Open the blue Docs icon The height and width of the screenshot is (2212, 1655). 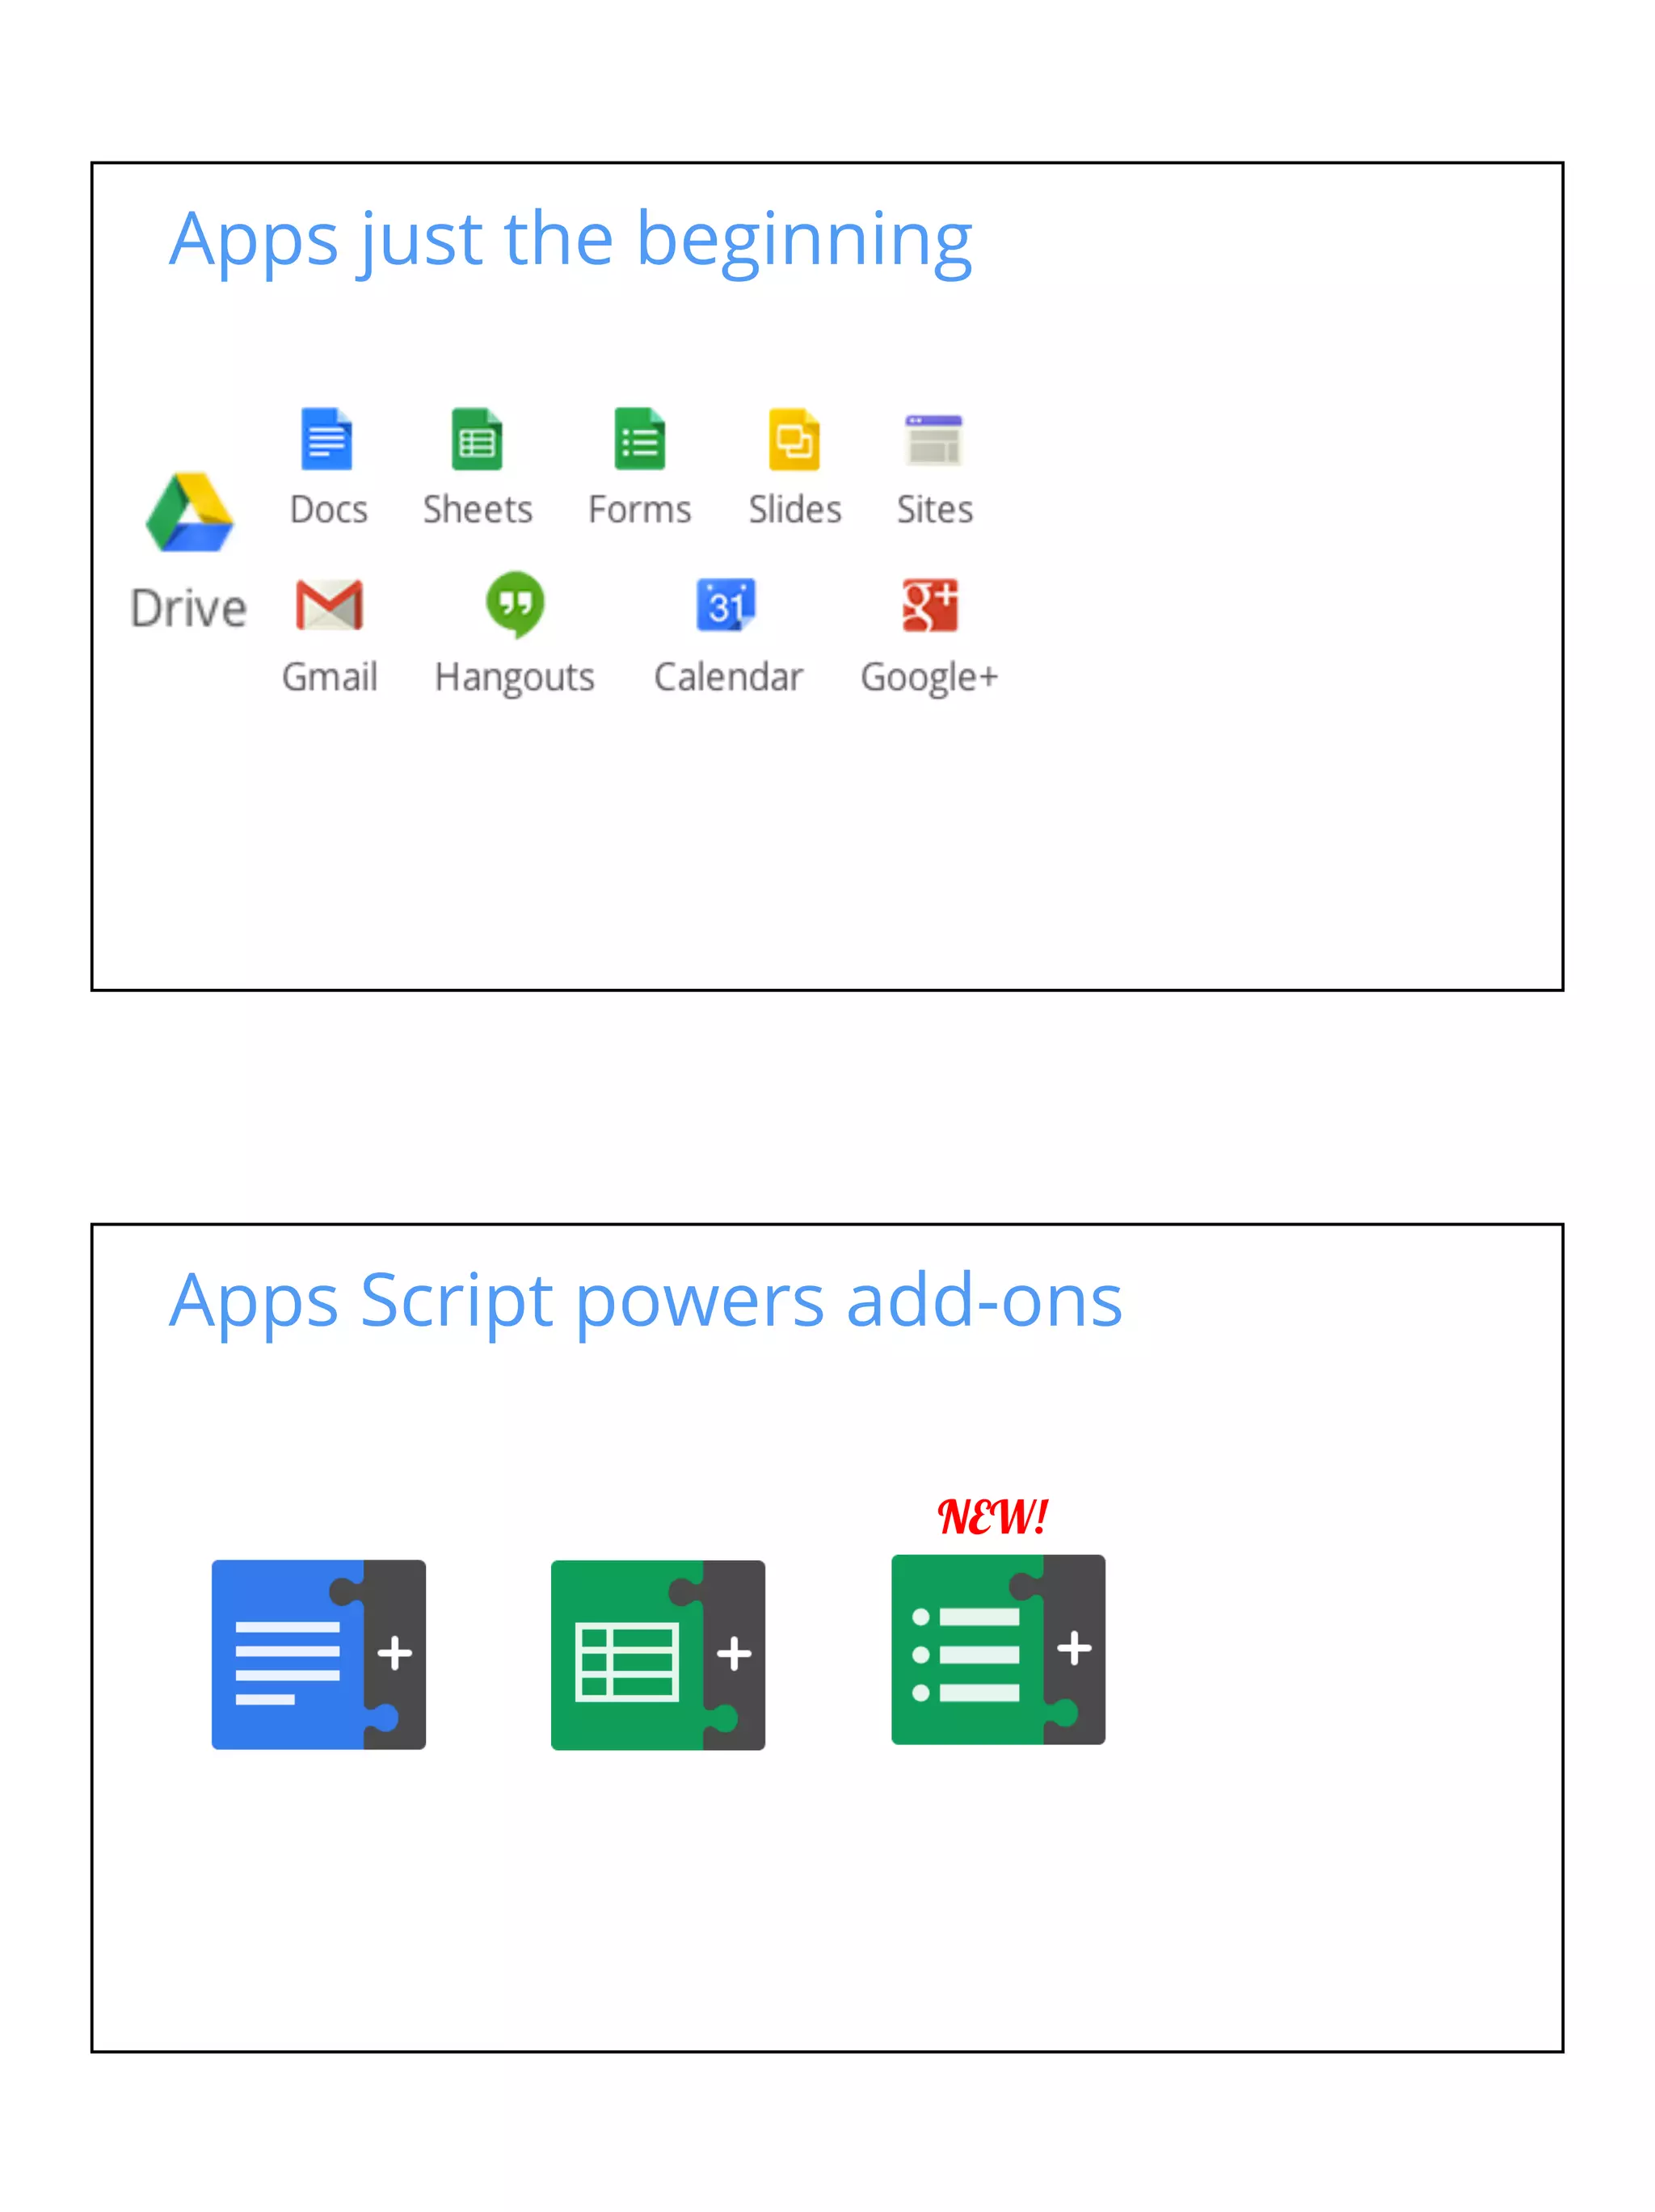(327, 439)
